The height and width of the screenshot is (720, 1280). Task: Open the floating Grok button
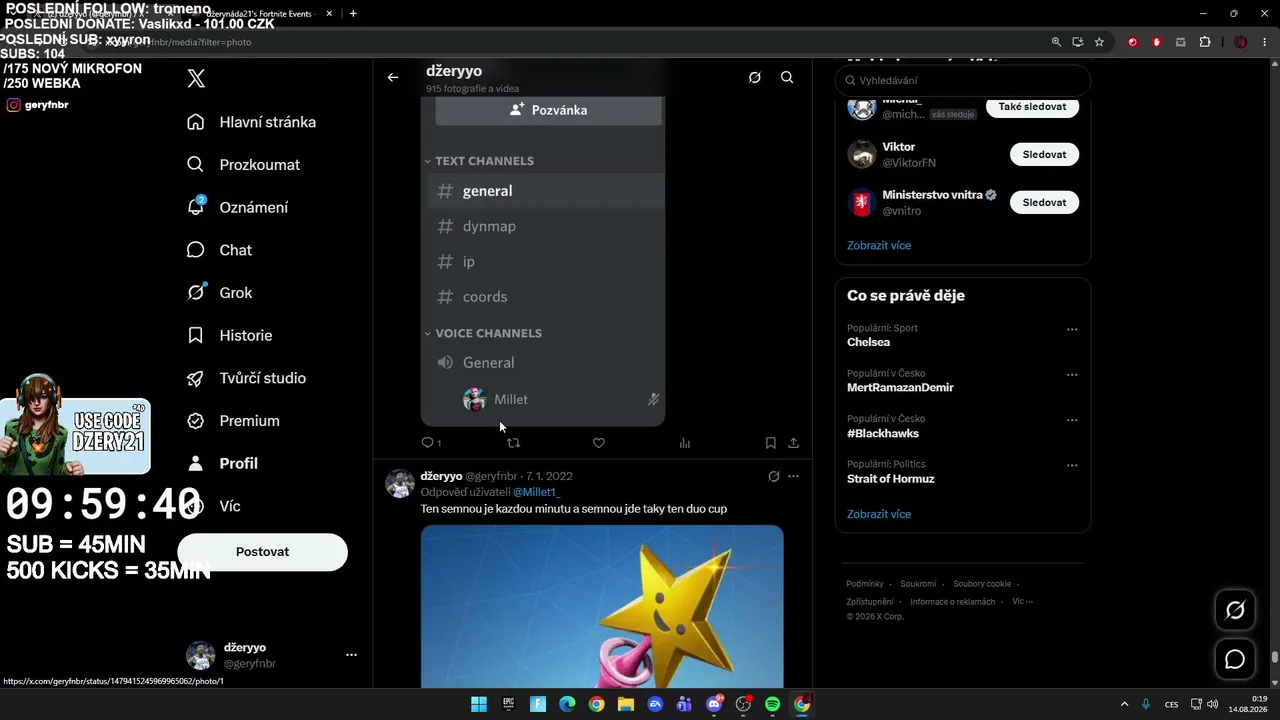(x=1235, y=610)
